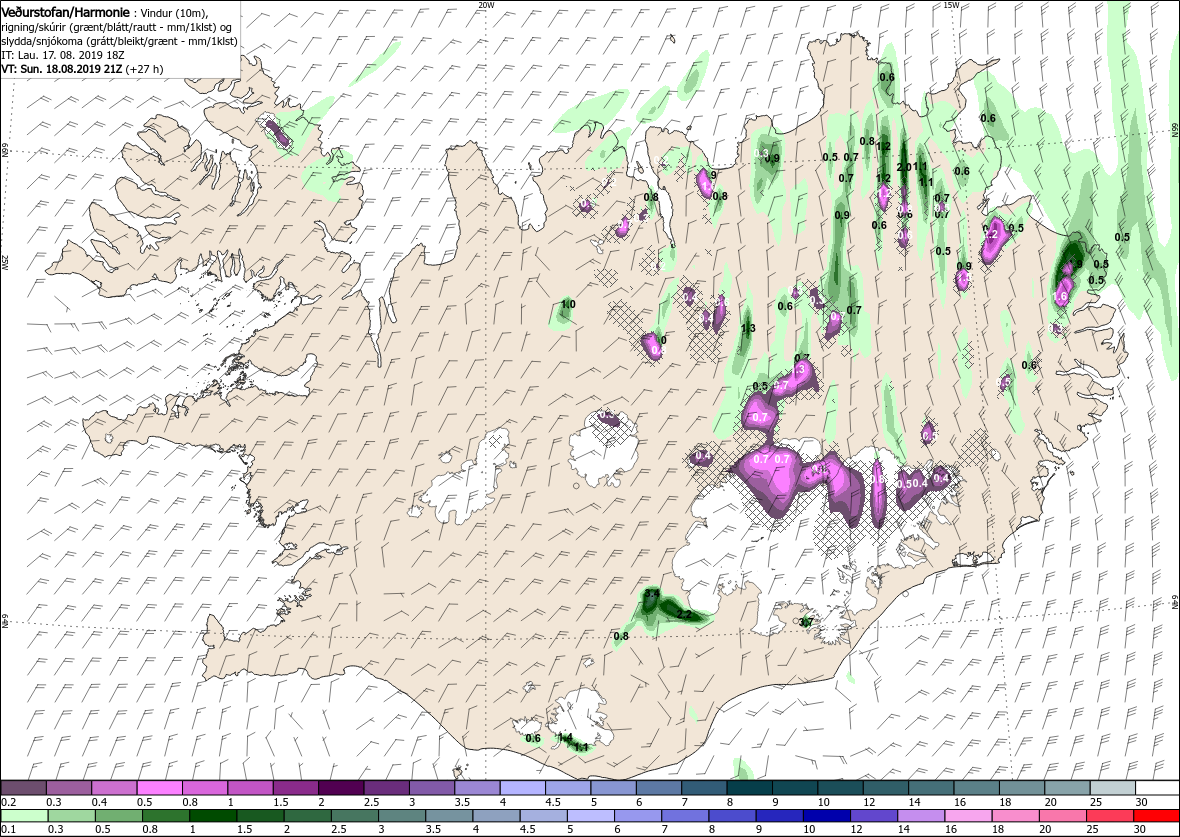Click the pale grey snow legend swatch labeled 25

[x=1112, y=787]
